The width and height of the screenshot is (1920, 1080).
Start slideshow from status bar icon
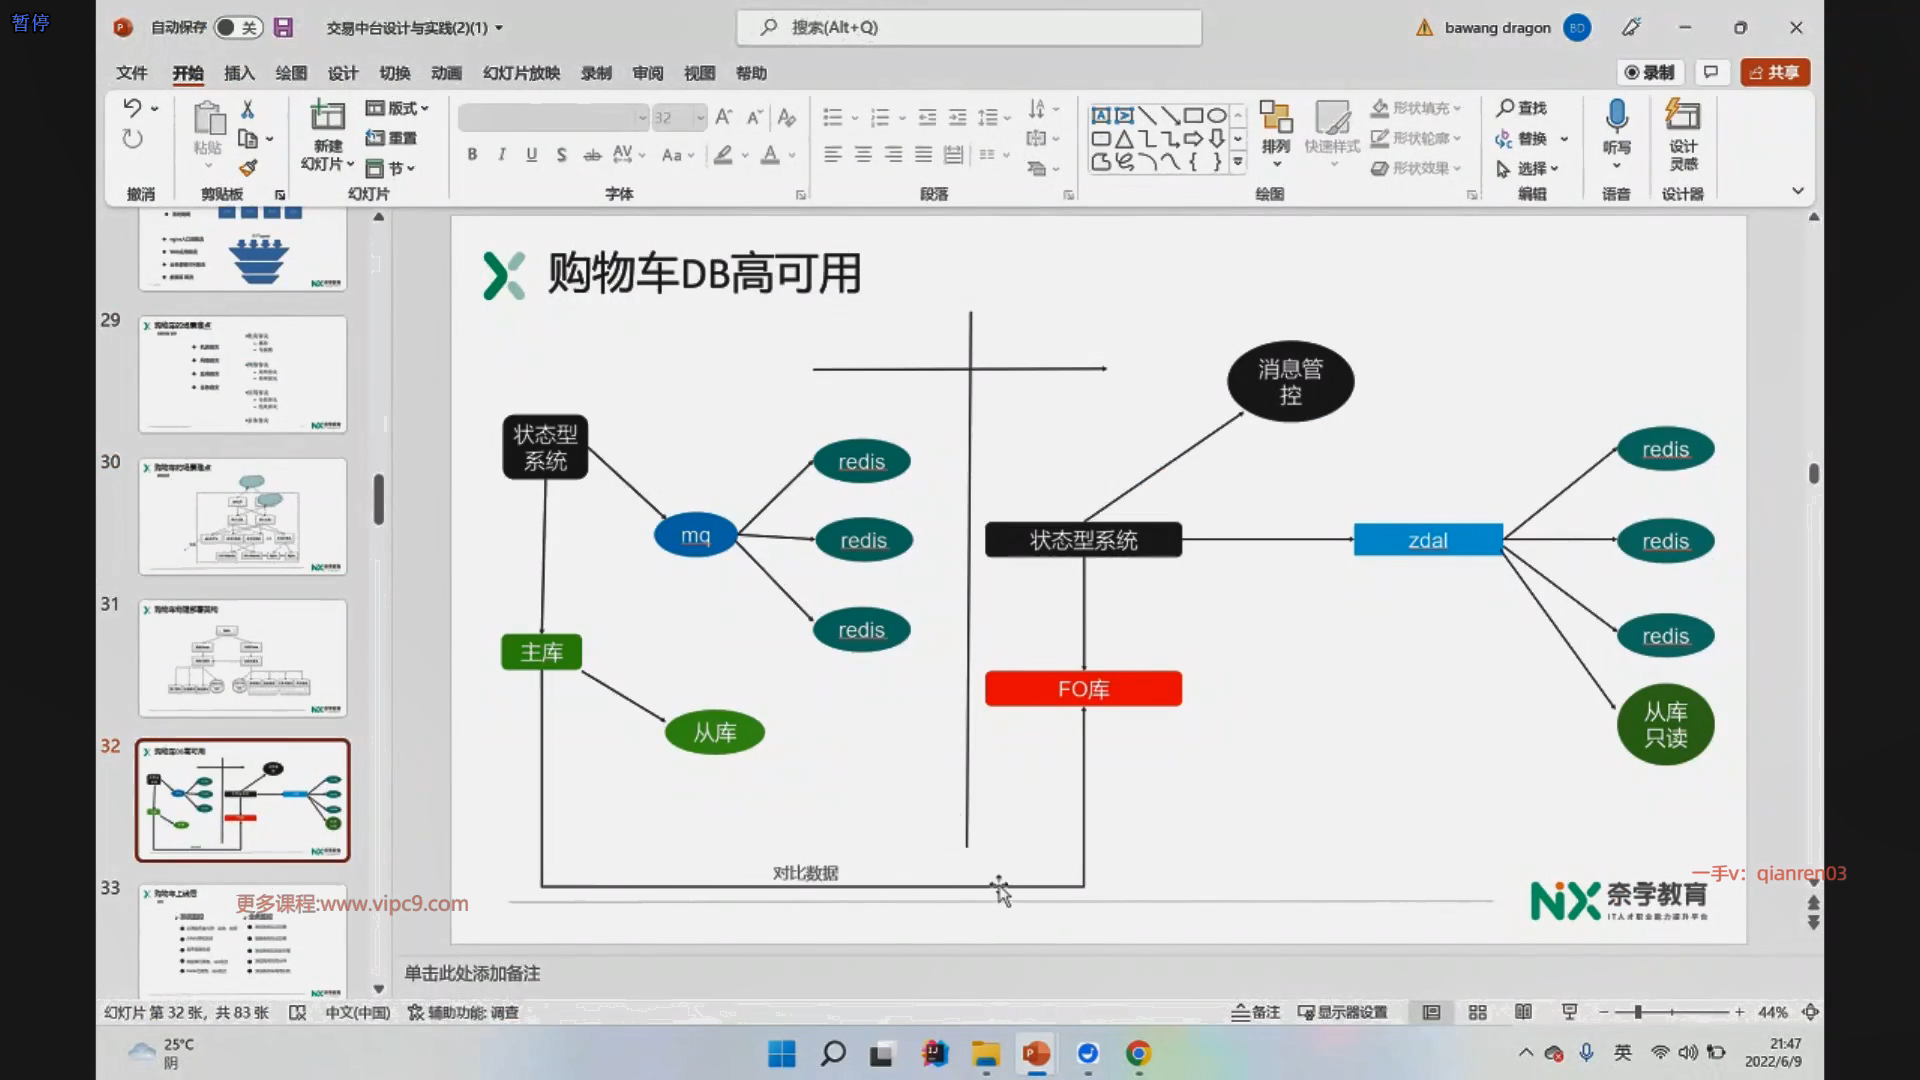(1569, 1012)
